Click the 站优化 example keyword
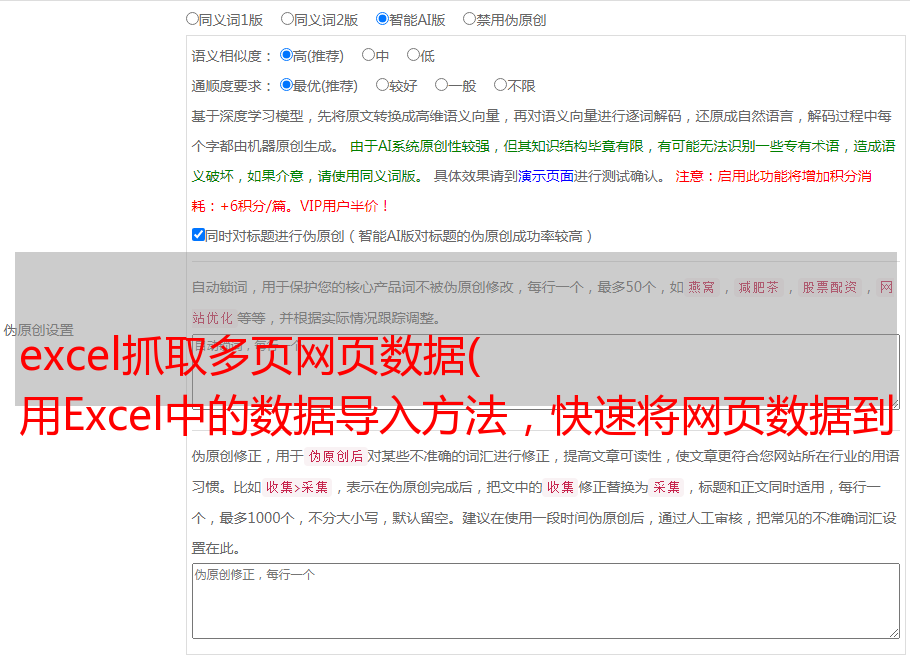The height and width of the screenshot is (658, 911). pyautogui.click(x=213, y=318)
